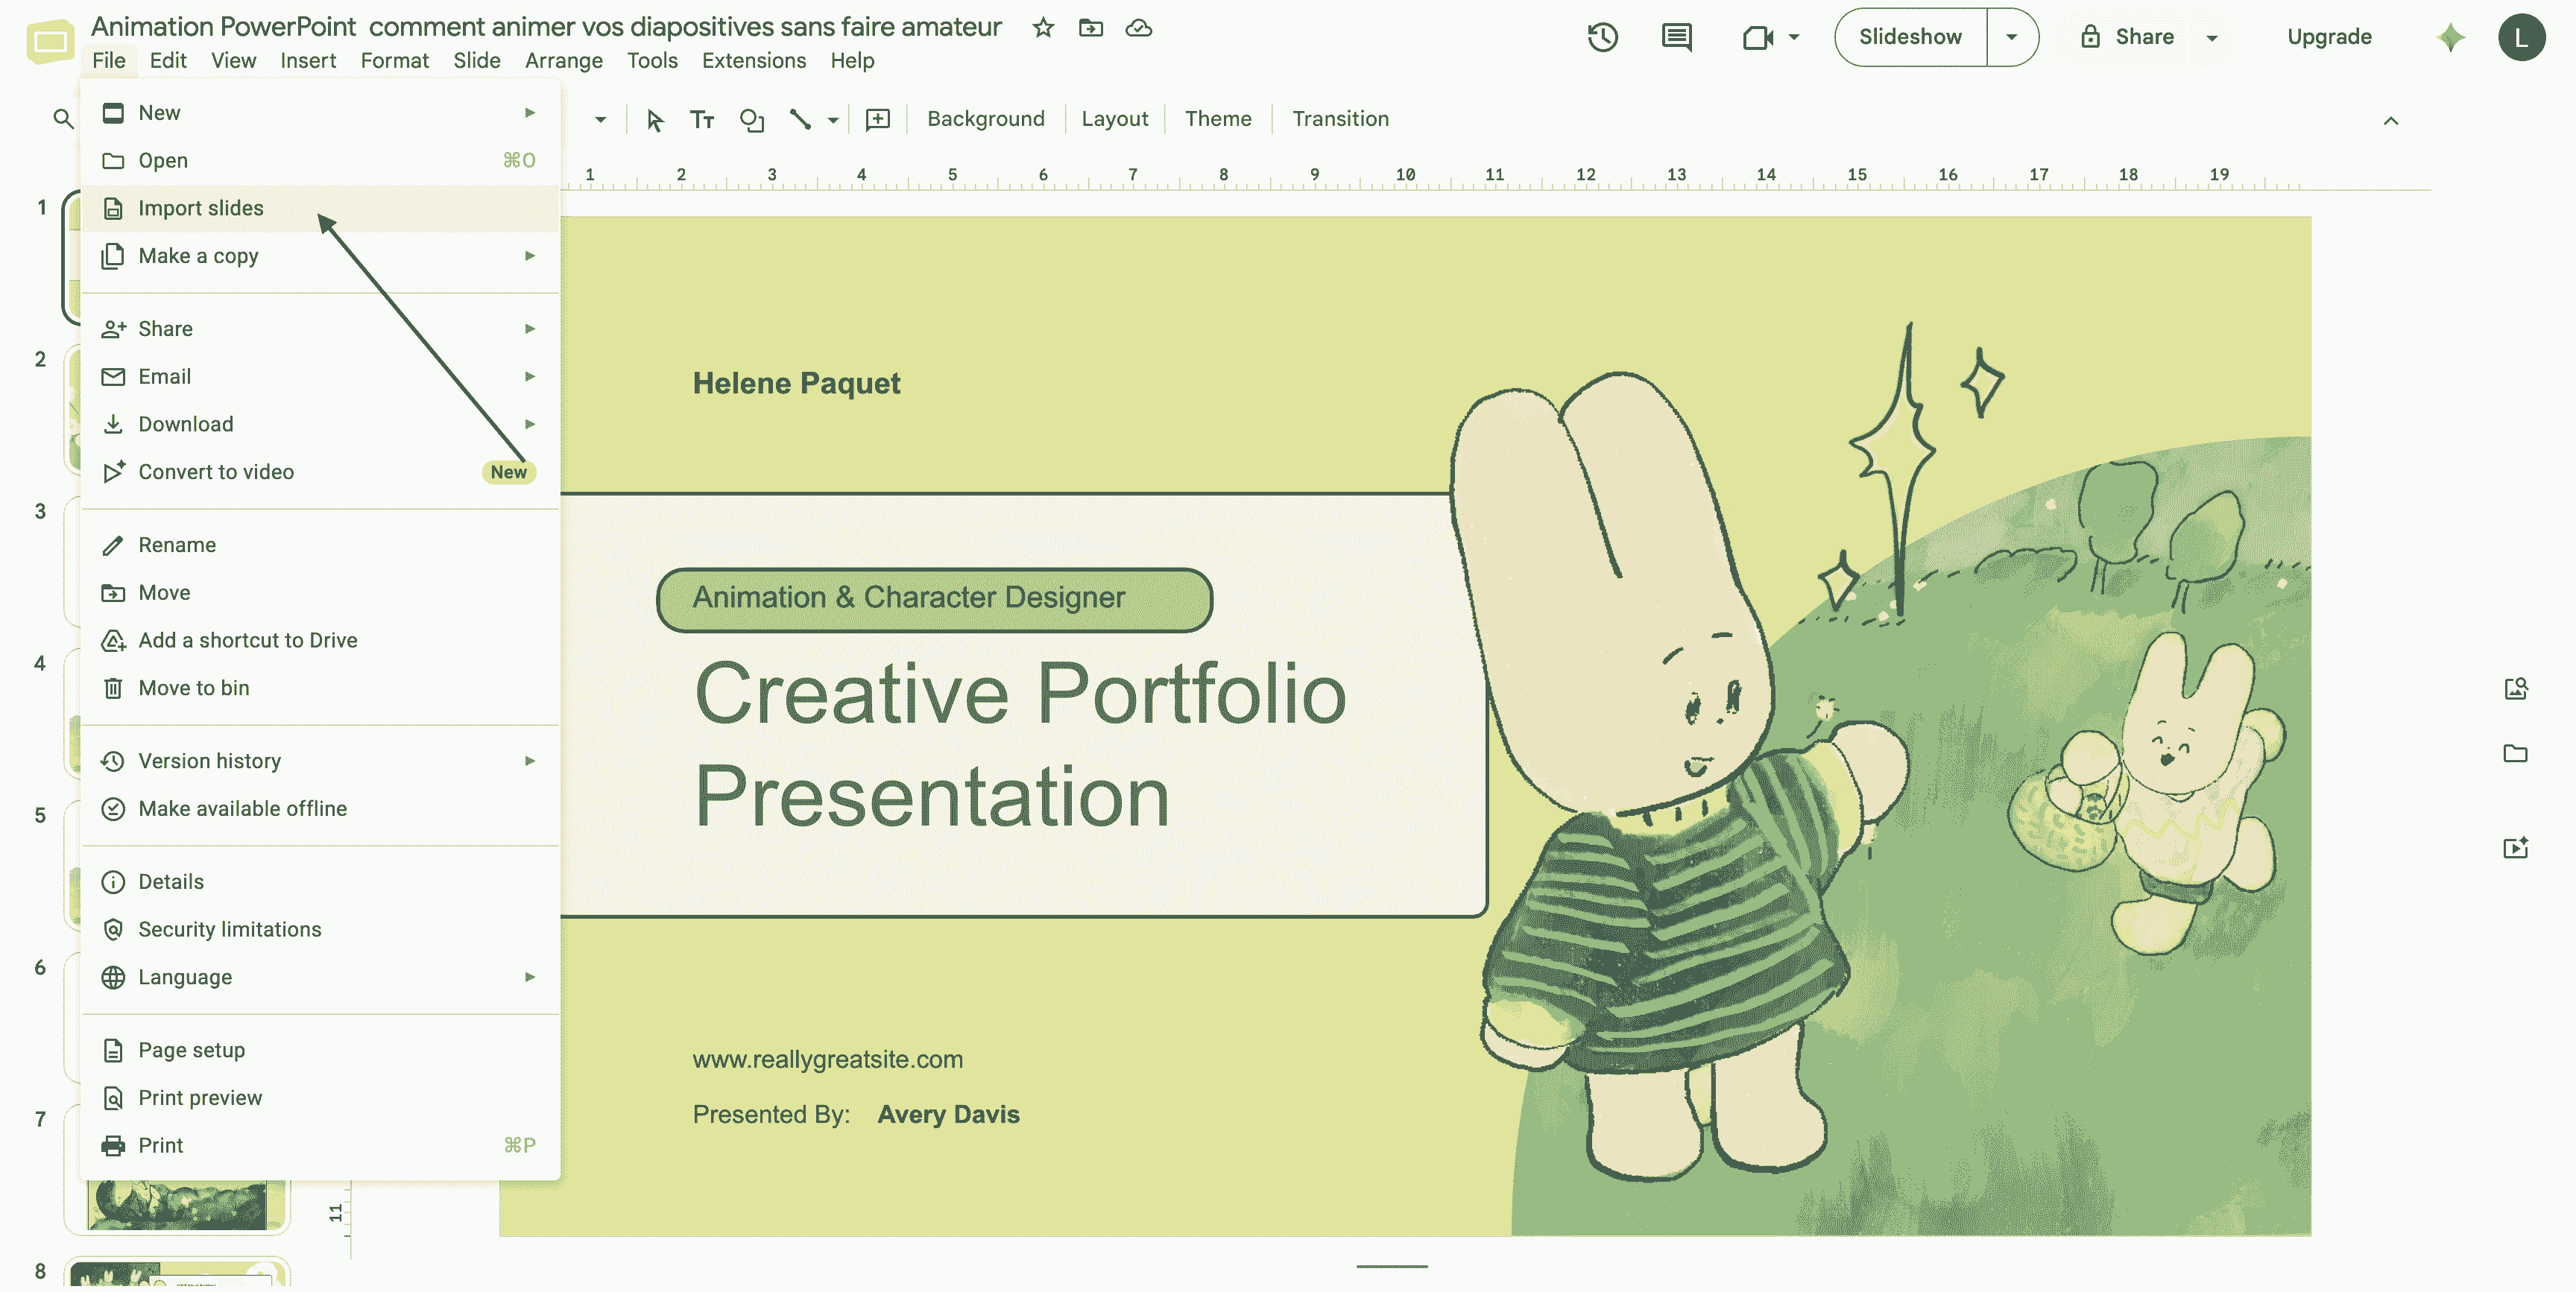Click the add comment toolbar icon
The image size is (2576, 1292).
pyautogui.click(x=877, y=119)
